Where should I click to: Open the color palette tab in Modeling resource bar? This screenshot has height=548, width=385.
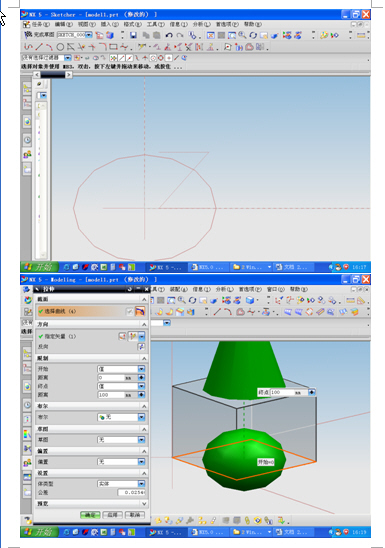click(x=27, y=434)
